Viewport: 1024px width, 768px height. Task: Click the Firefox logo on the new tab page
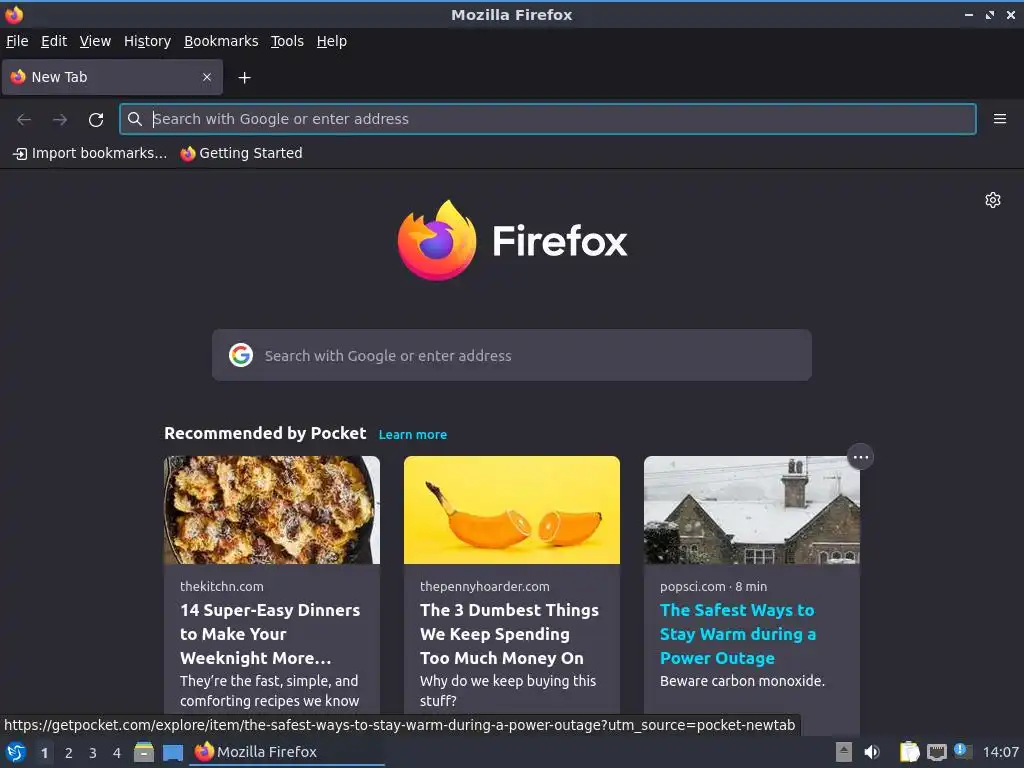(x=512, y=240)
